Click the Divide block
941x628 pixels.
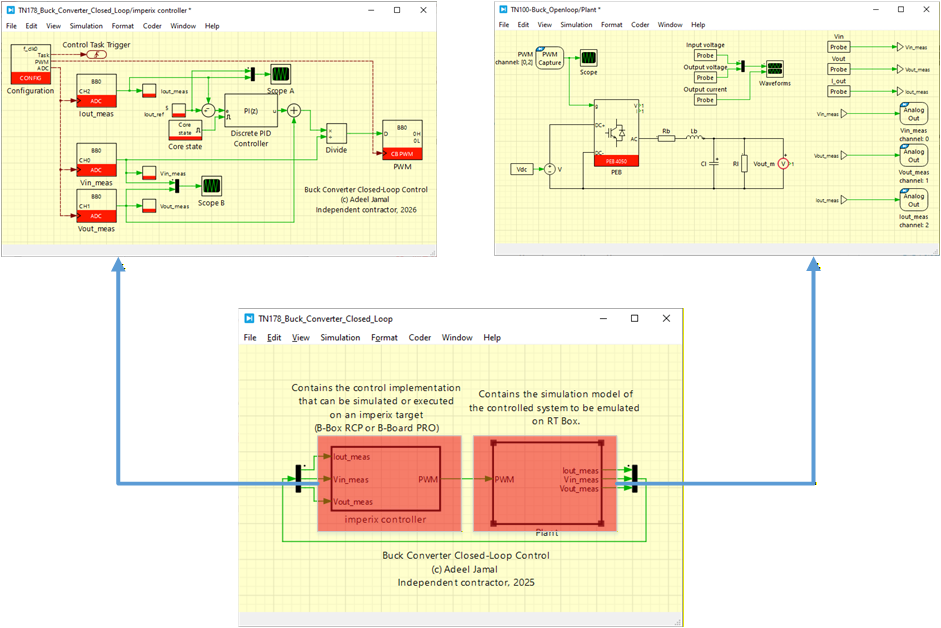tap(336, 133)
